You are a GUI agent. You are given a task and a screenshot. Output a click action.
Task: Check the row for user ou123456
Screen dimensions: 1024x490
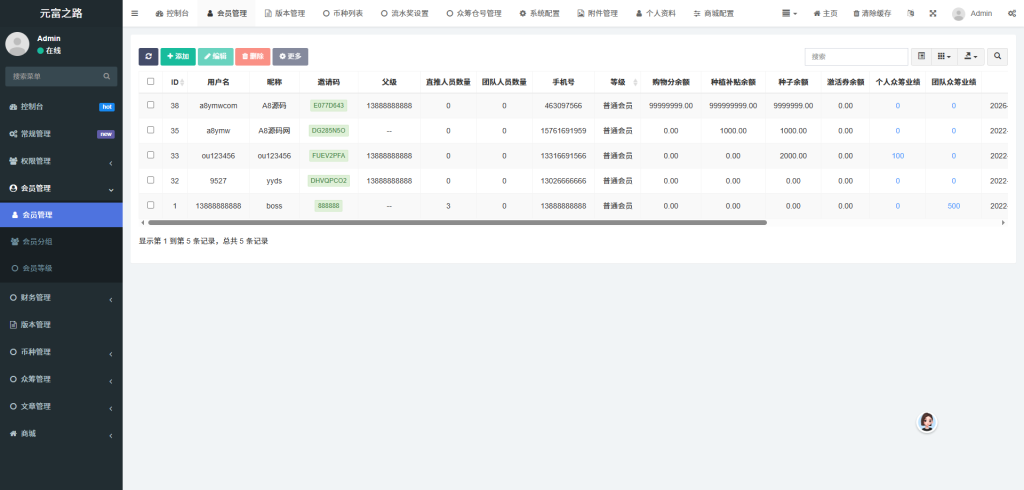(151, 155)
